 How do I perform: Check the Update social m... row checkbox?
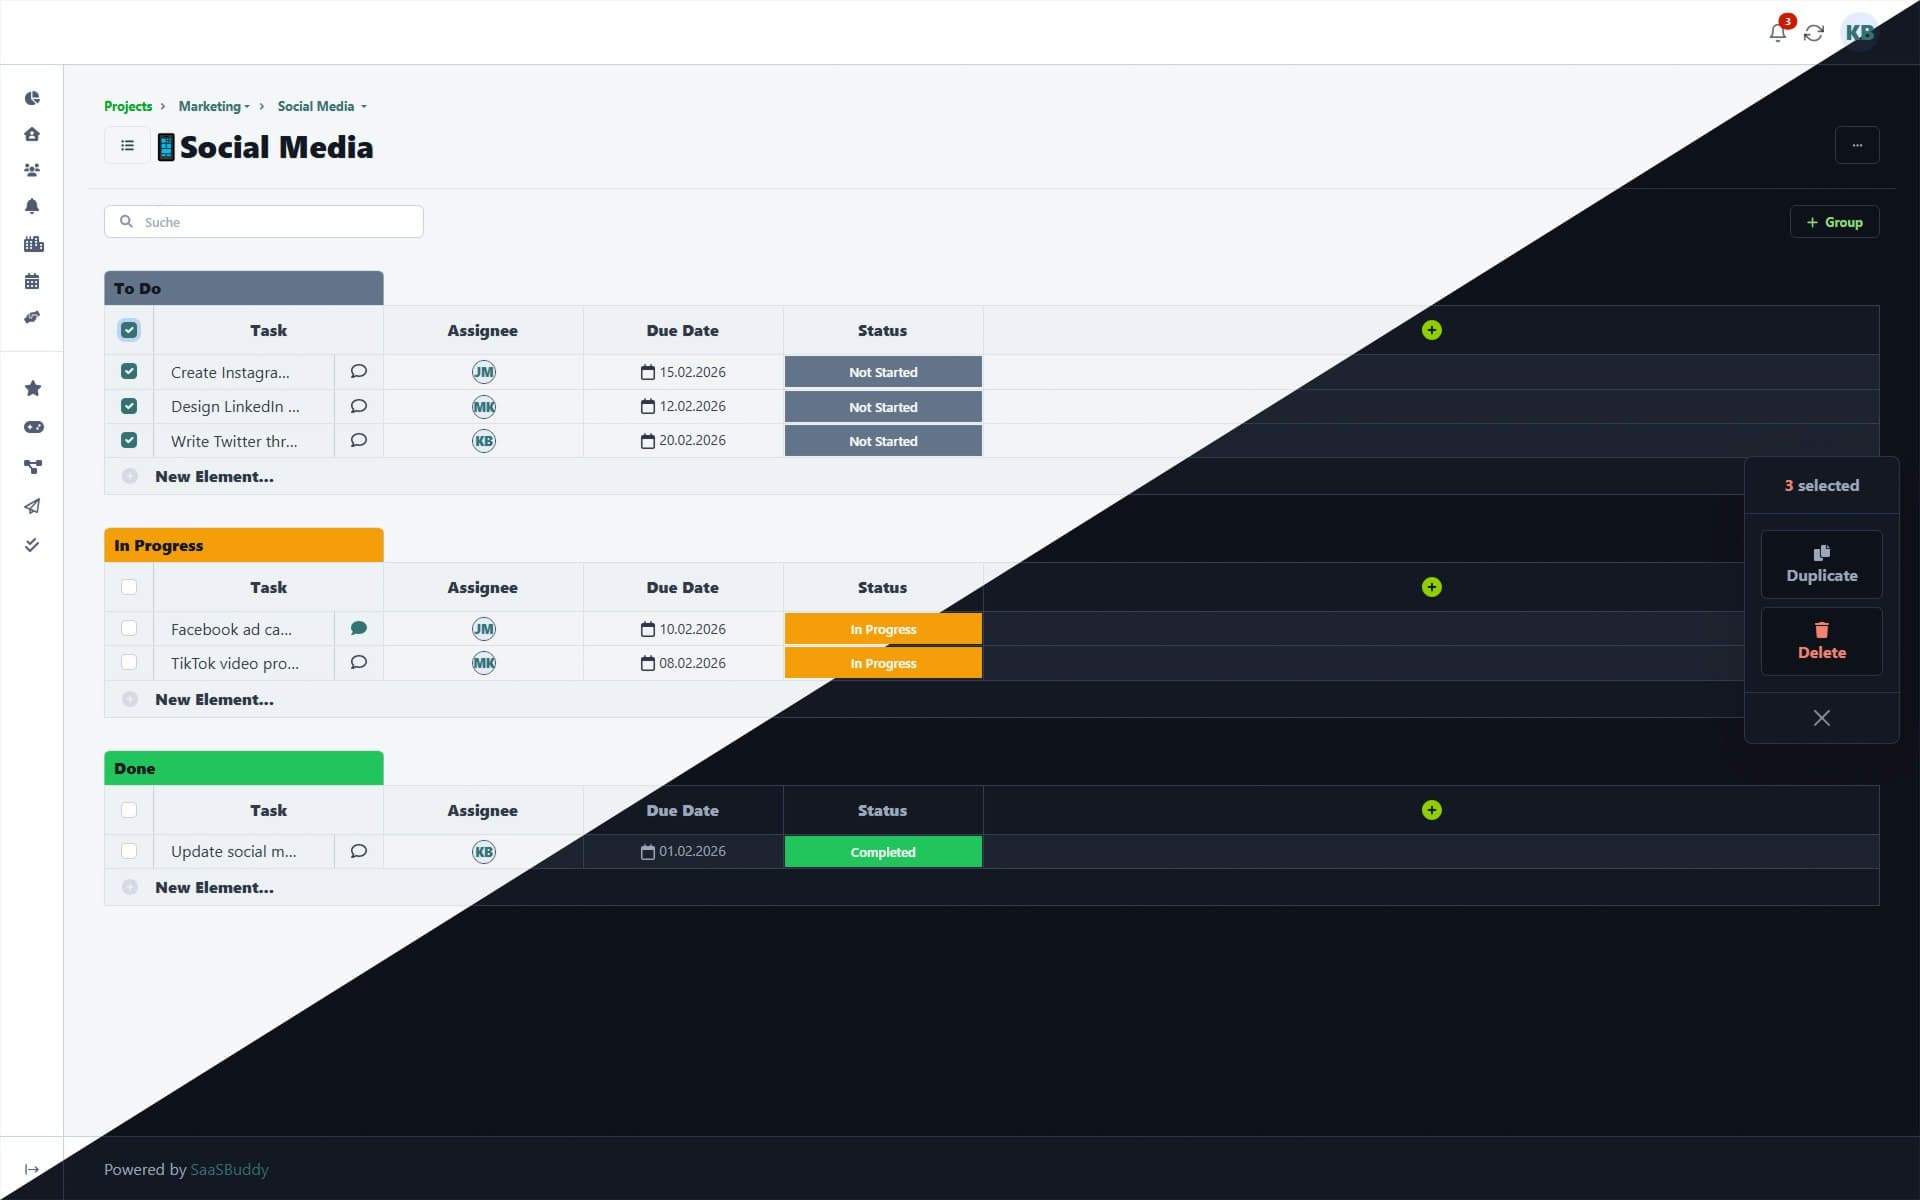coord(129,851)
